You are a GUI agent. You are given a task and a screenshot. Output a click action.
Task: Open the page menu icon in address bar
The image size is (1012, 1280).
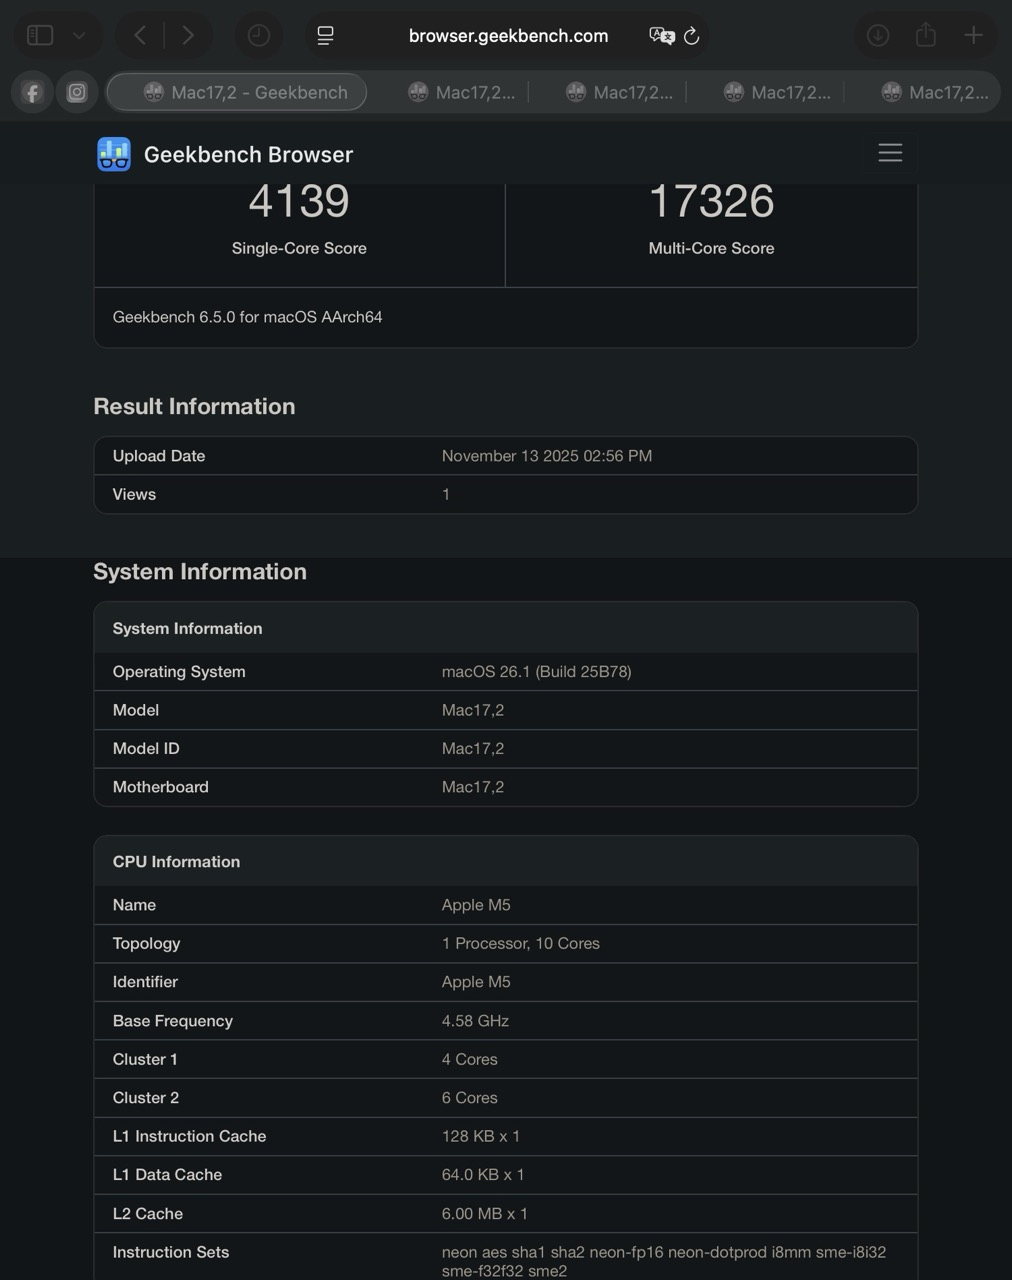(x=325, y=36)
